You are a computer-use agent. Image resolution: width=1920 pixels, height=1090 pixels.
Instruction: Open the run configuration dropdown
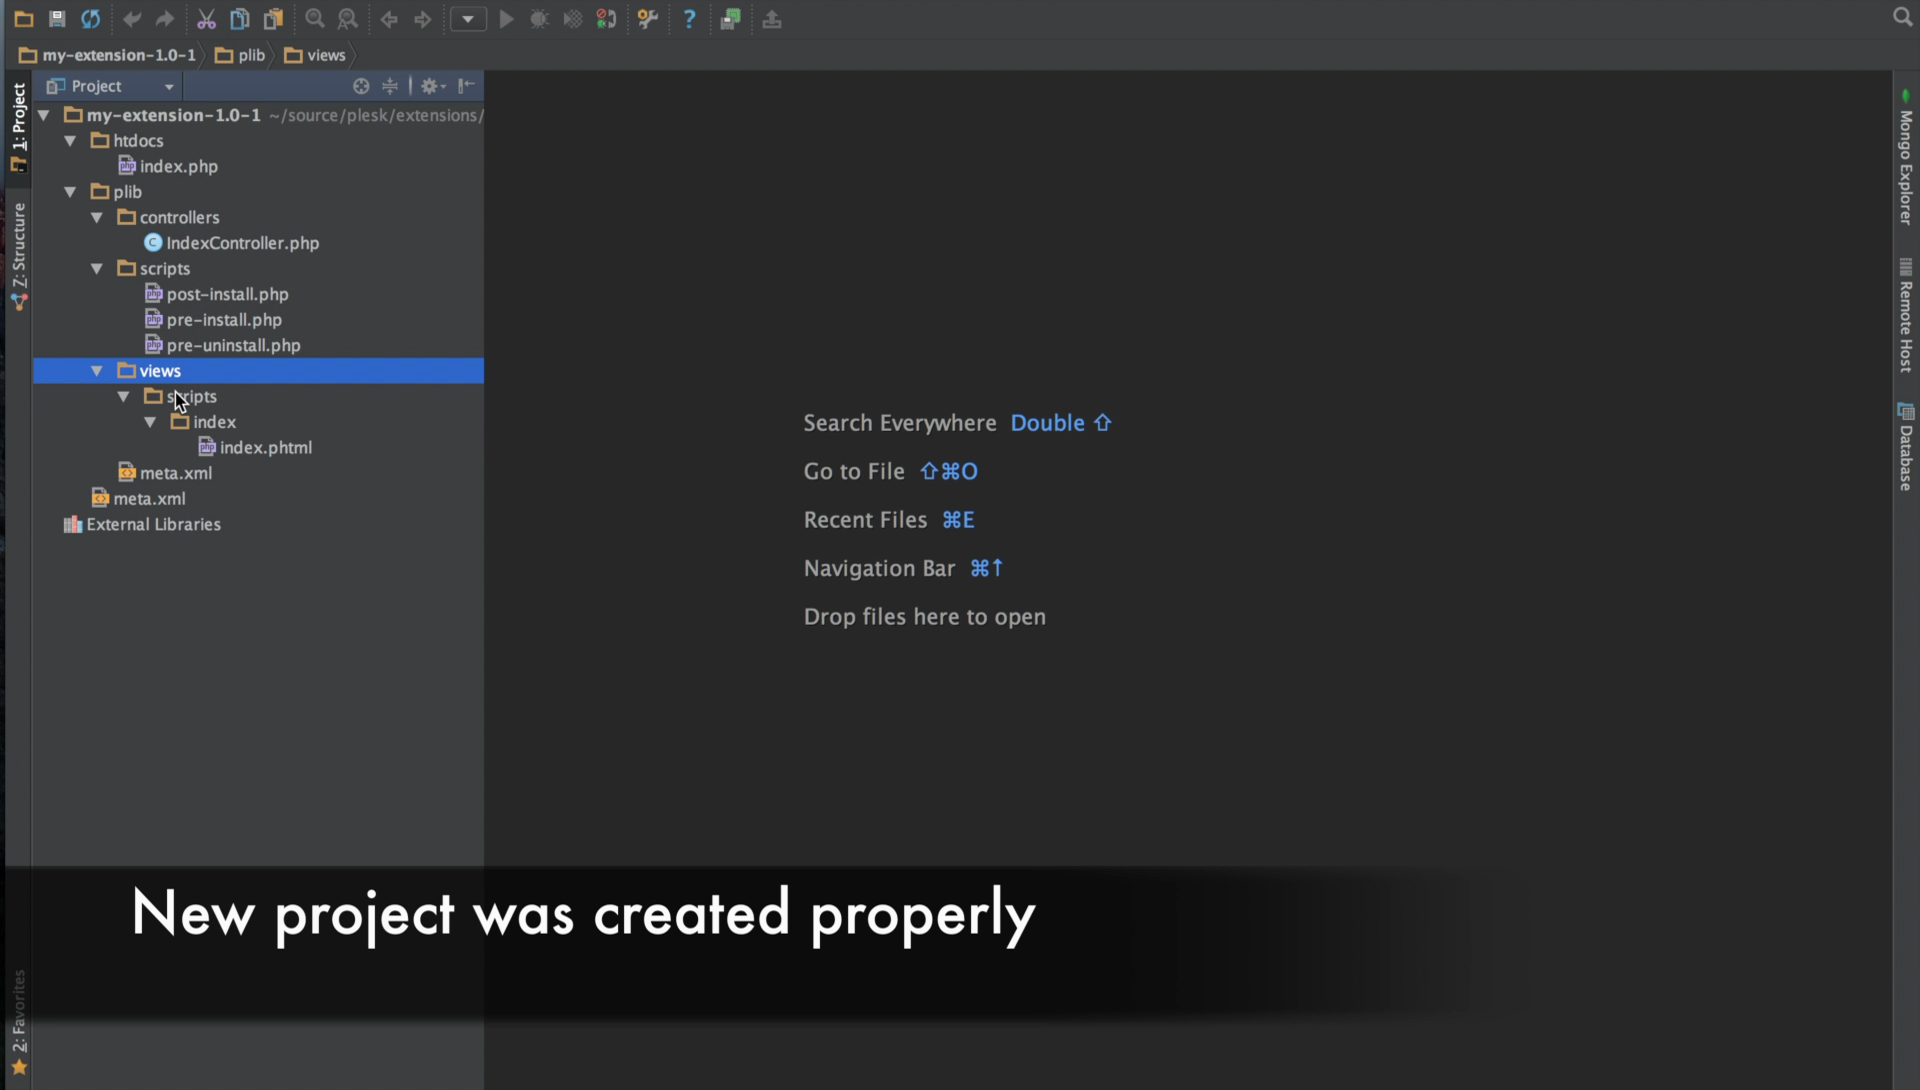468,19
